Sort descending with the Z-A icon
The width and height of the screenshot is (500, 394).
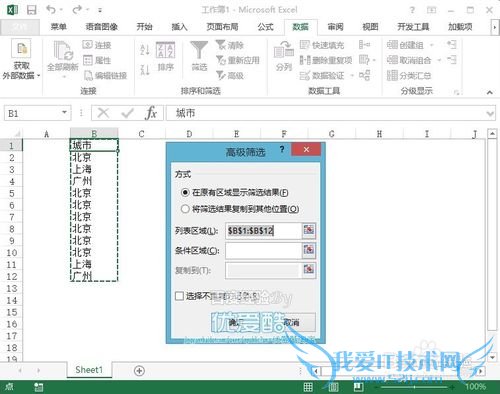tap(145, 70)
